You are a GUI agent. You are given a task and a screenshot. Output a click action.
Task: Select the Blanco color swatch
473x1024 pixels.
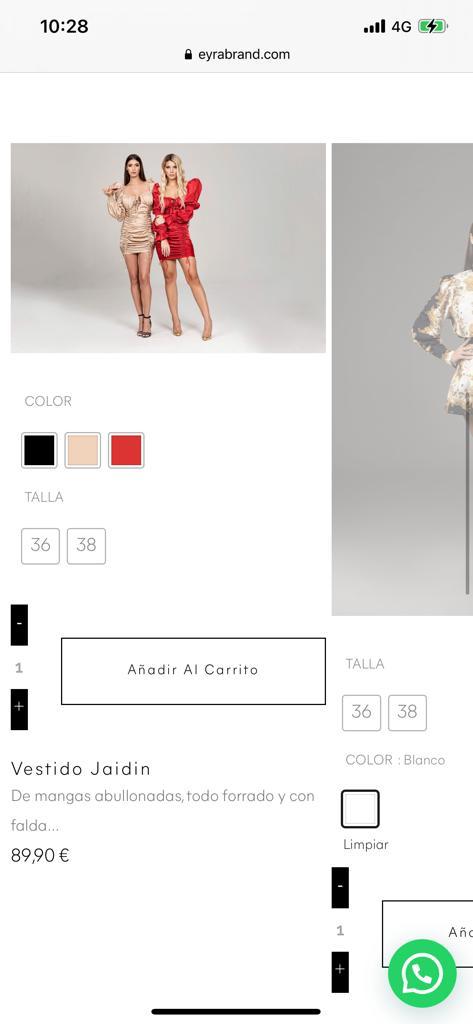tap(360, 808)
